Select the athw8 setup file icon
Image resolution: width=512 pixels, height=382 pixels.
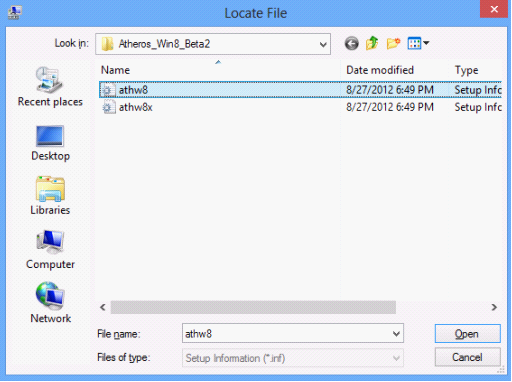108,90
